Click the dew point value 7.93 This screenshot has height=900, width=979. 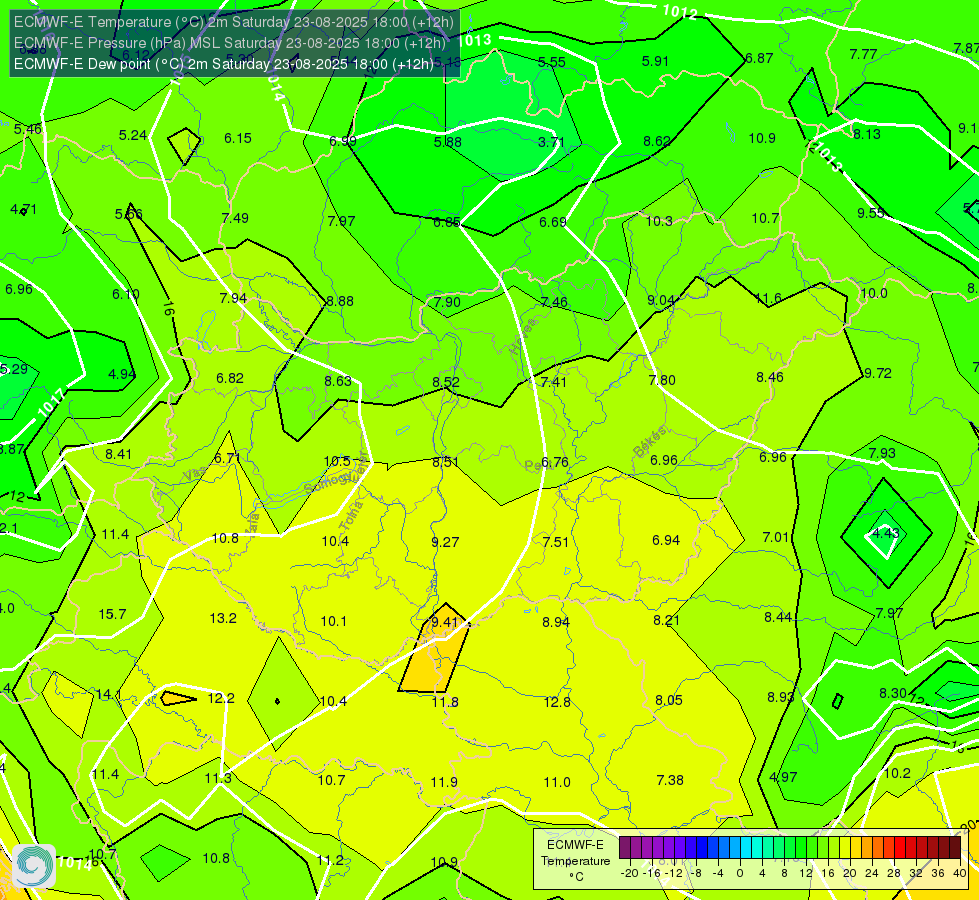click(x=882, y=453)
